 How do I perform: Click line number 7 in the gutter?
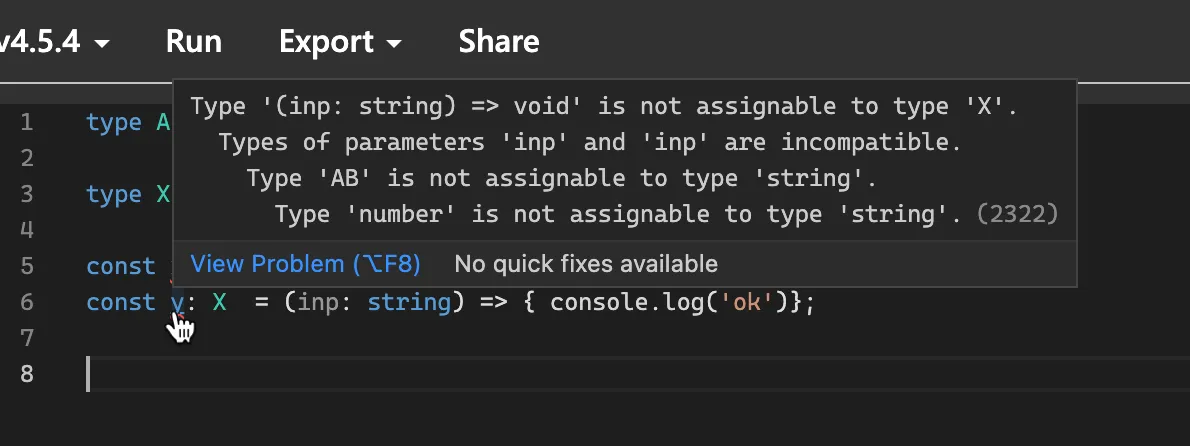[x=26, y=338]
